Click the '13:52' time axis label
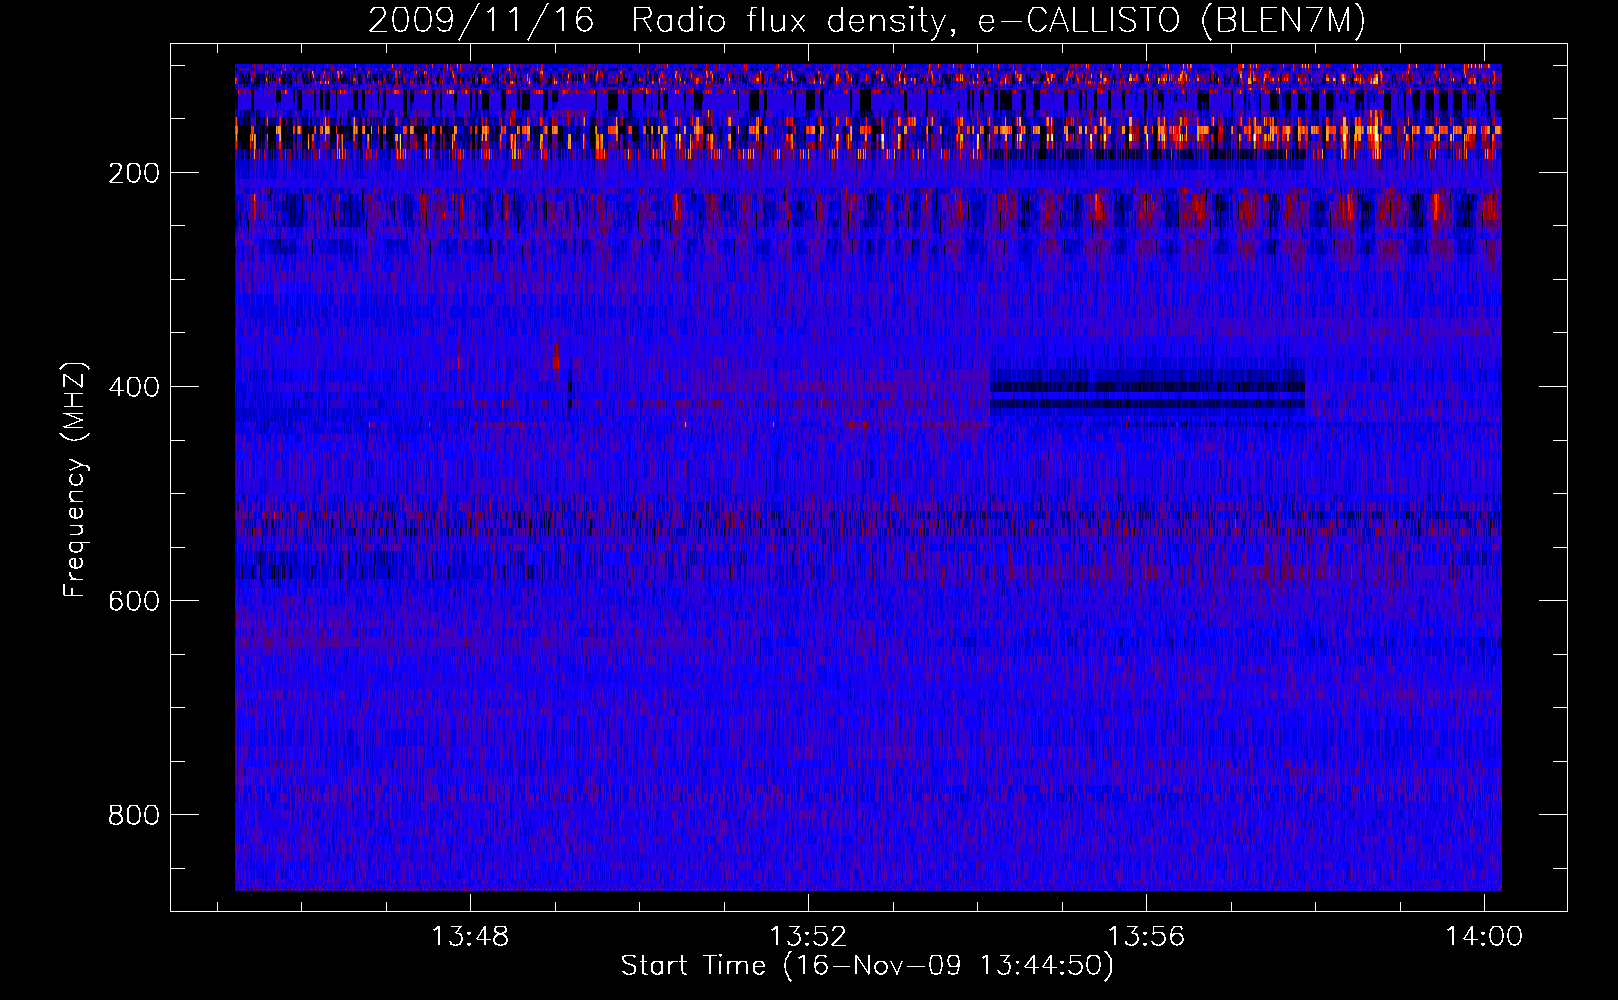The width and height of the screenshot is (1618, 1000). [808, 937]
